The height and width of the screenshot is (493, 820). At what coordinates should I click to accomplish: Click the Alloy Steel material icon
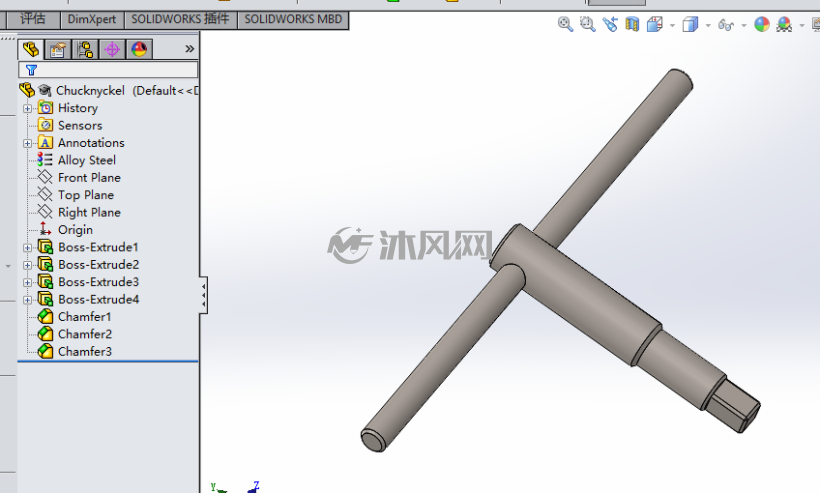click(x=45, y=159)
